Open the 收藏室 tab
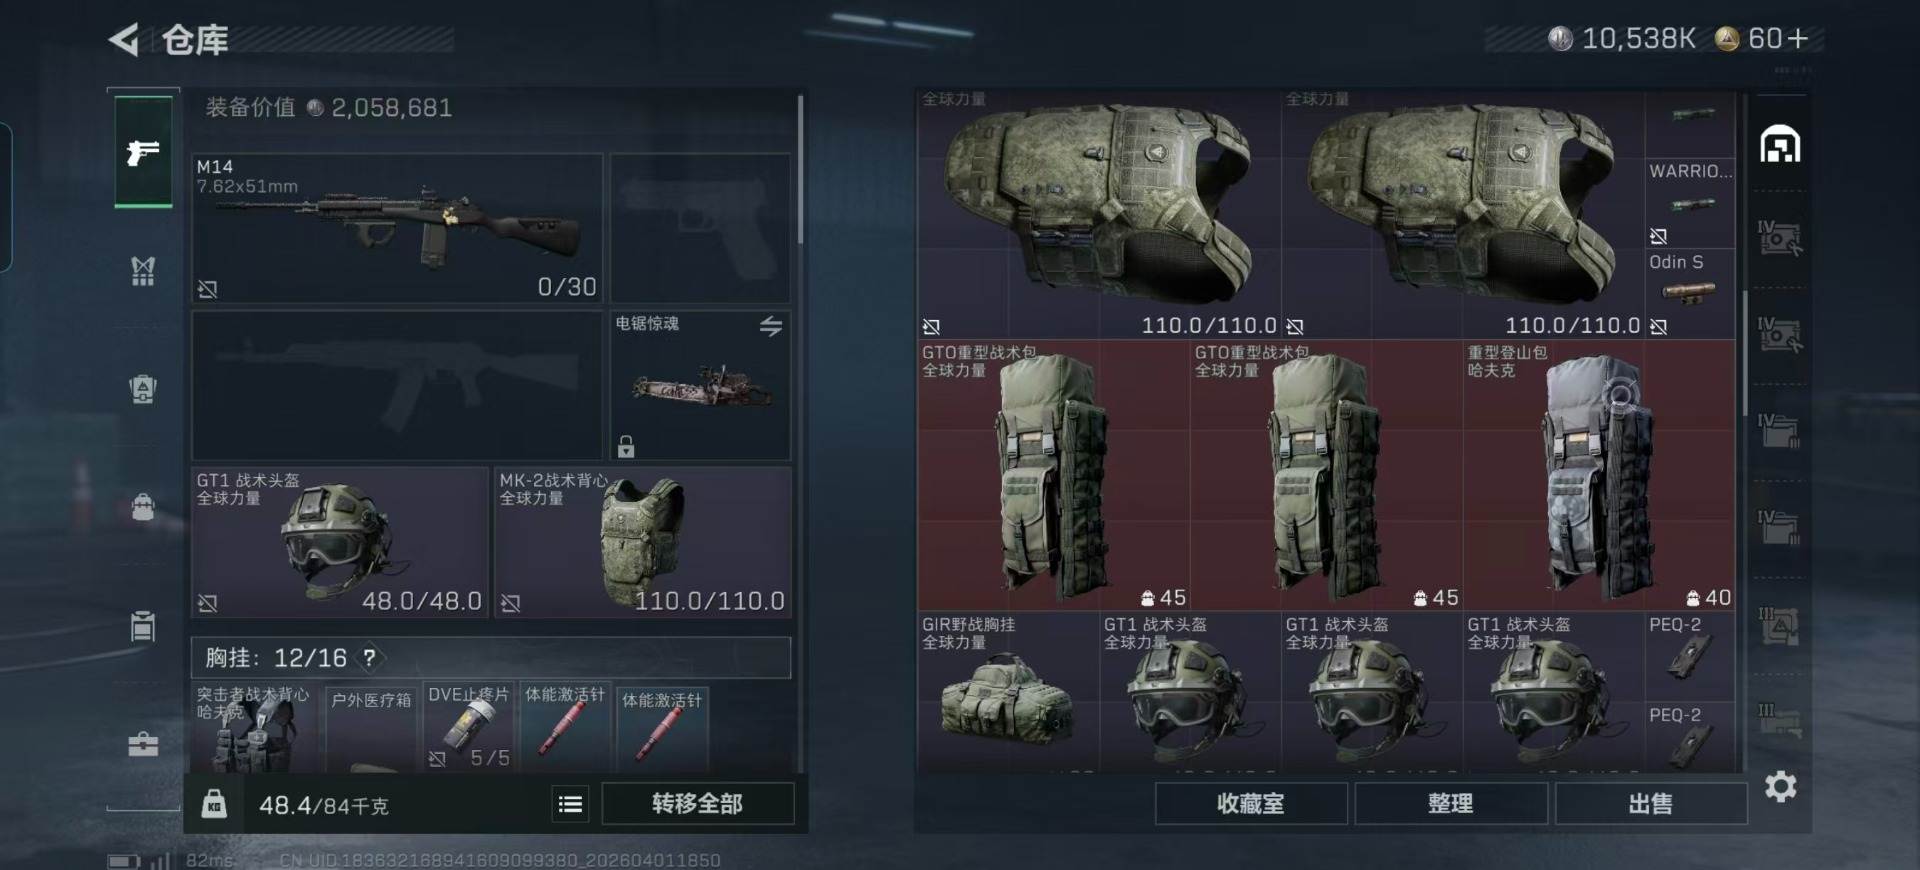Image resolution: width=1920 pixels, height=870 pixels. [1251, 804]
